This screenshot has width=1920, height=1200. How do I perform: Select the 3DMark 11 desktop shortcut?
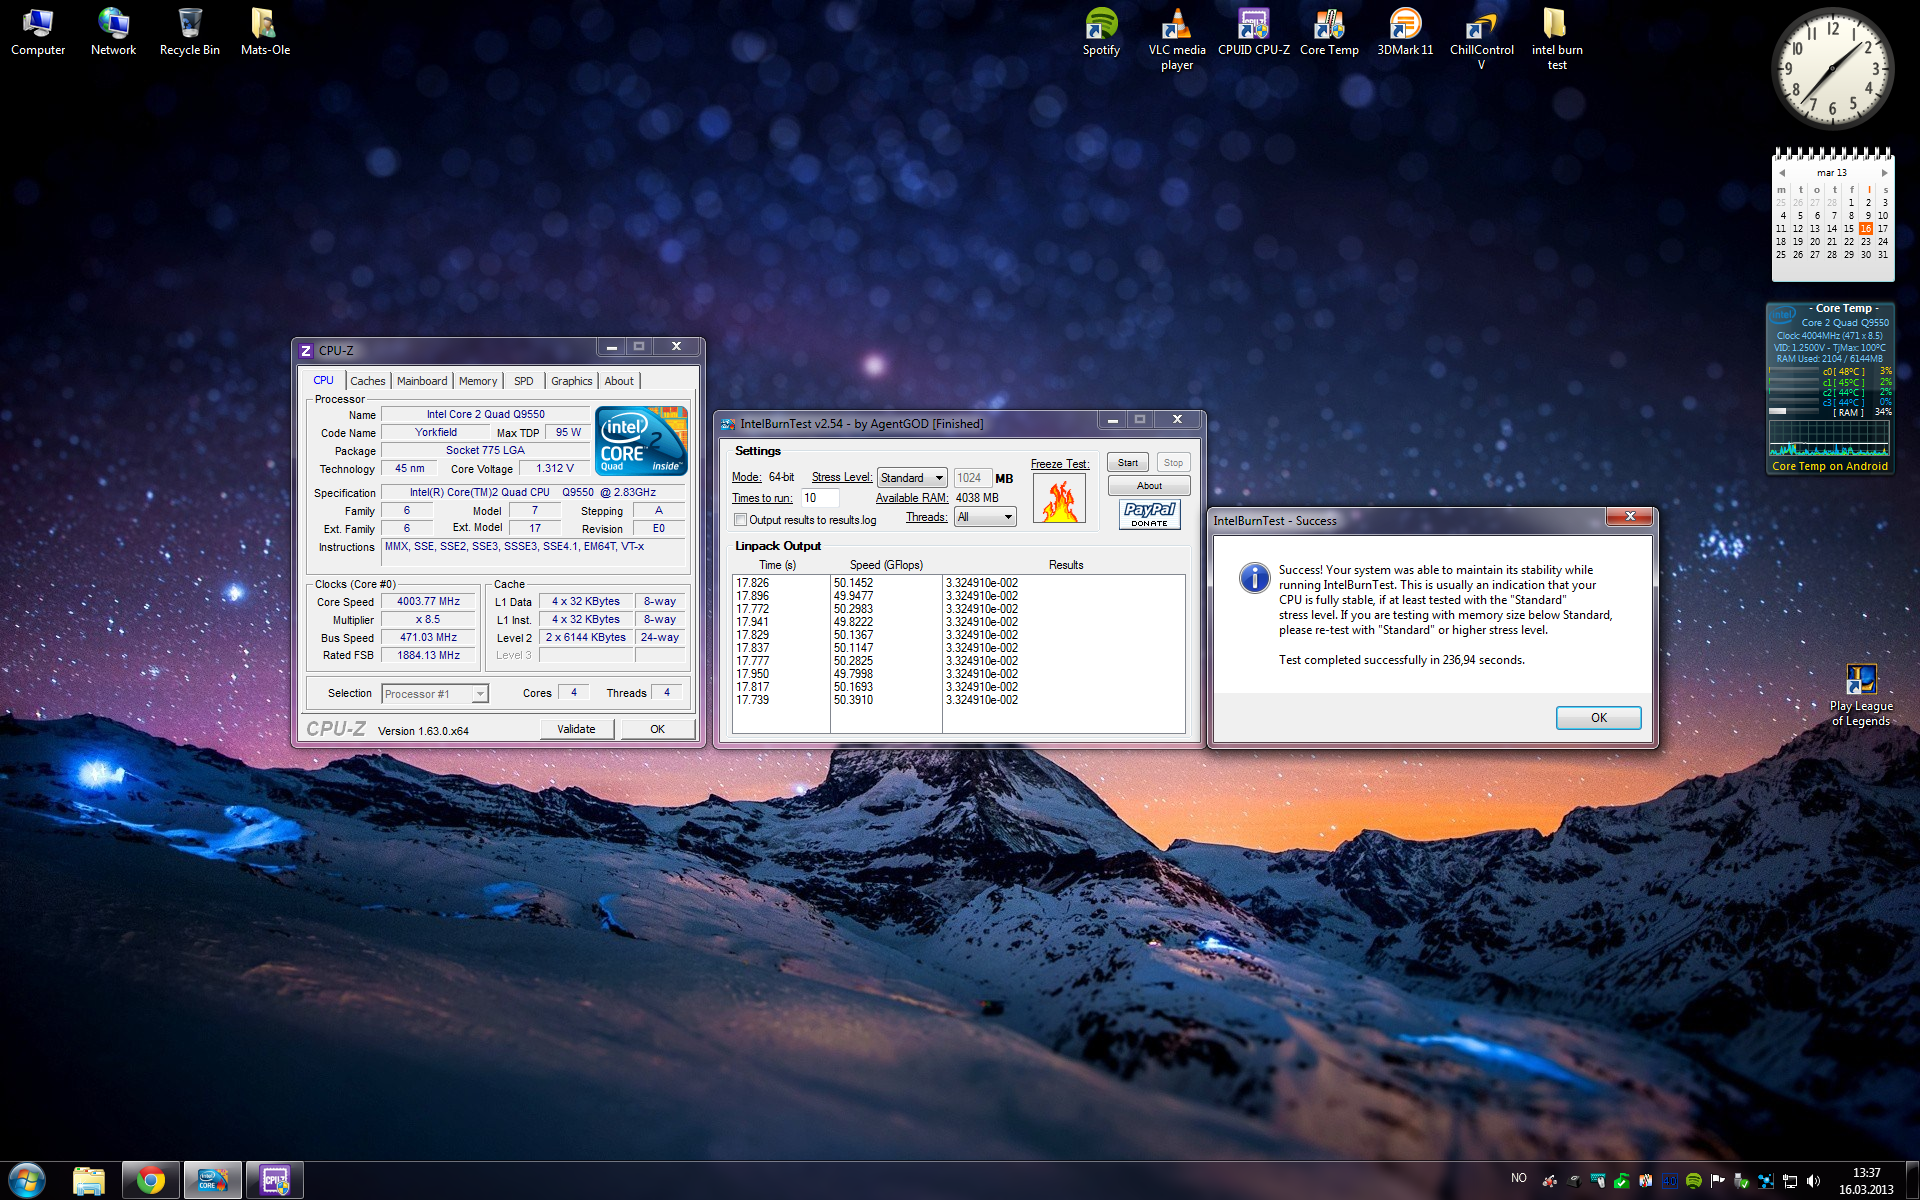click(x=1405, y=32)
